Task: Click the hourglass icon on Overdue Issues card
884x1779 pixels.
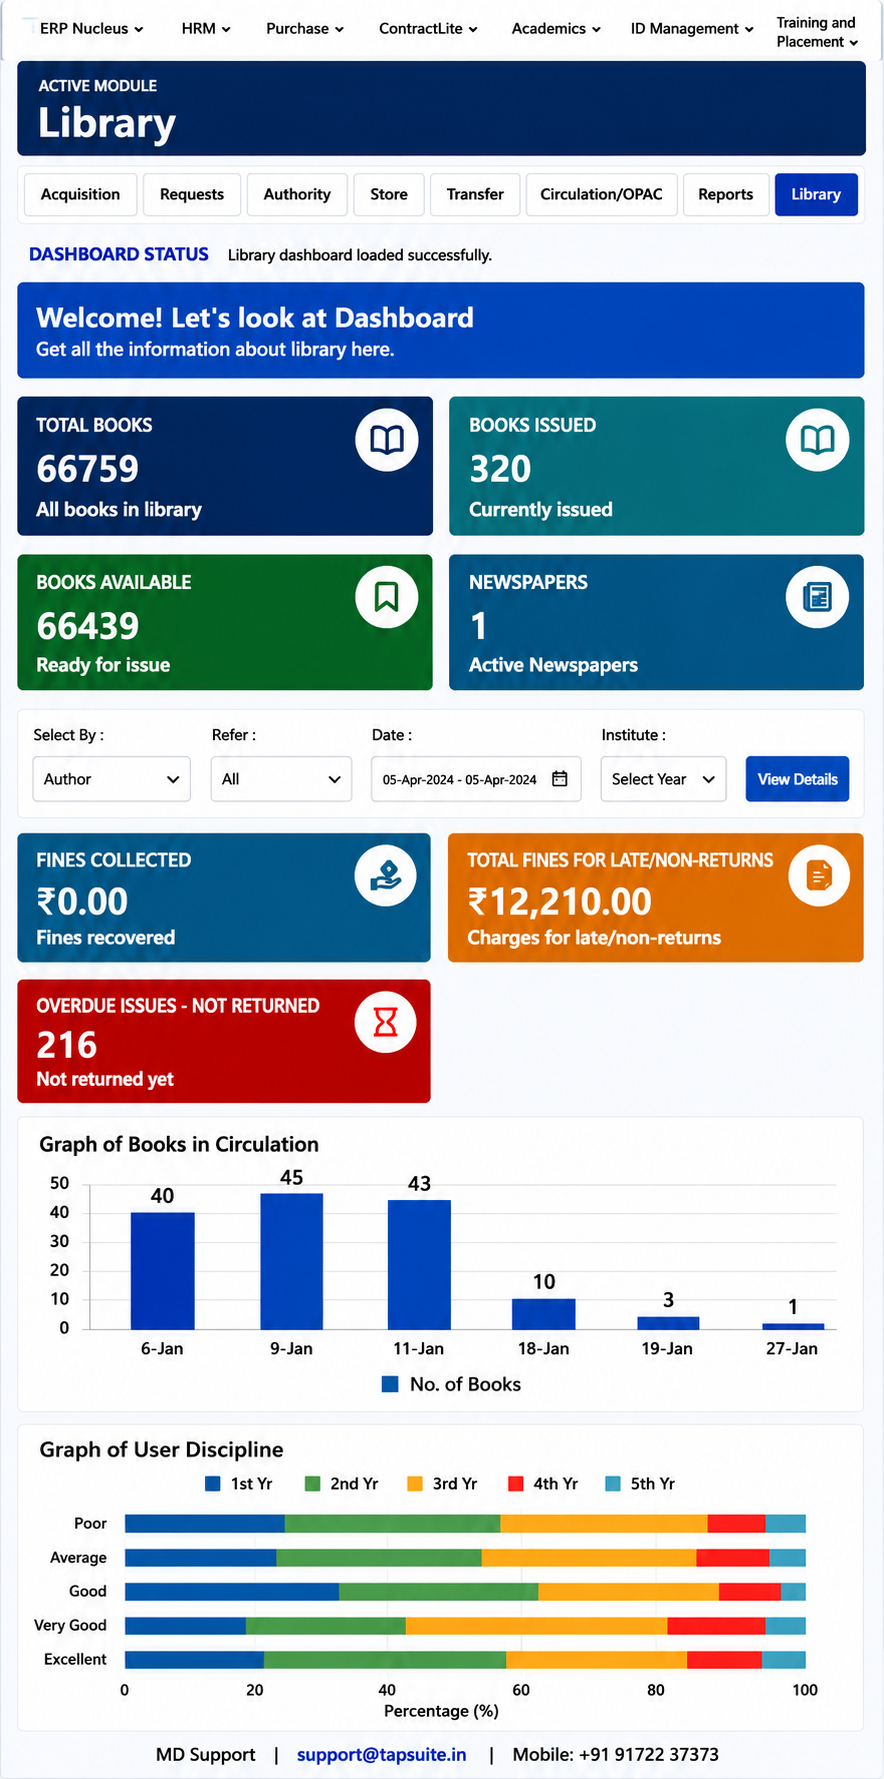Action: [386, 1022]
